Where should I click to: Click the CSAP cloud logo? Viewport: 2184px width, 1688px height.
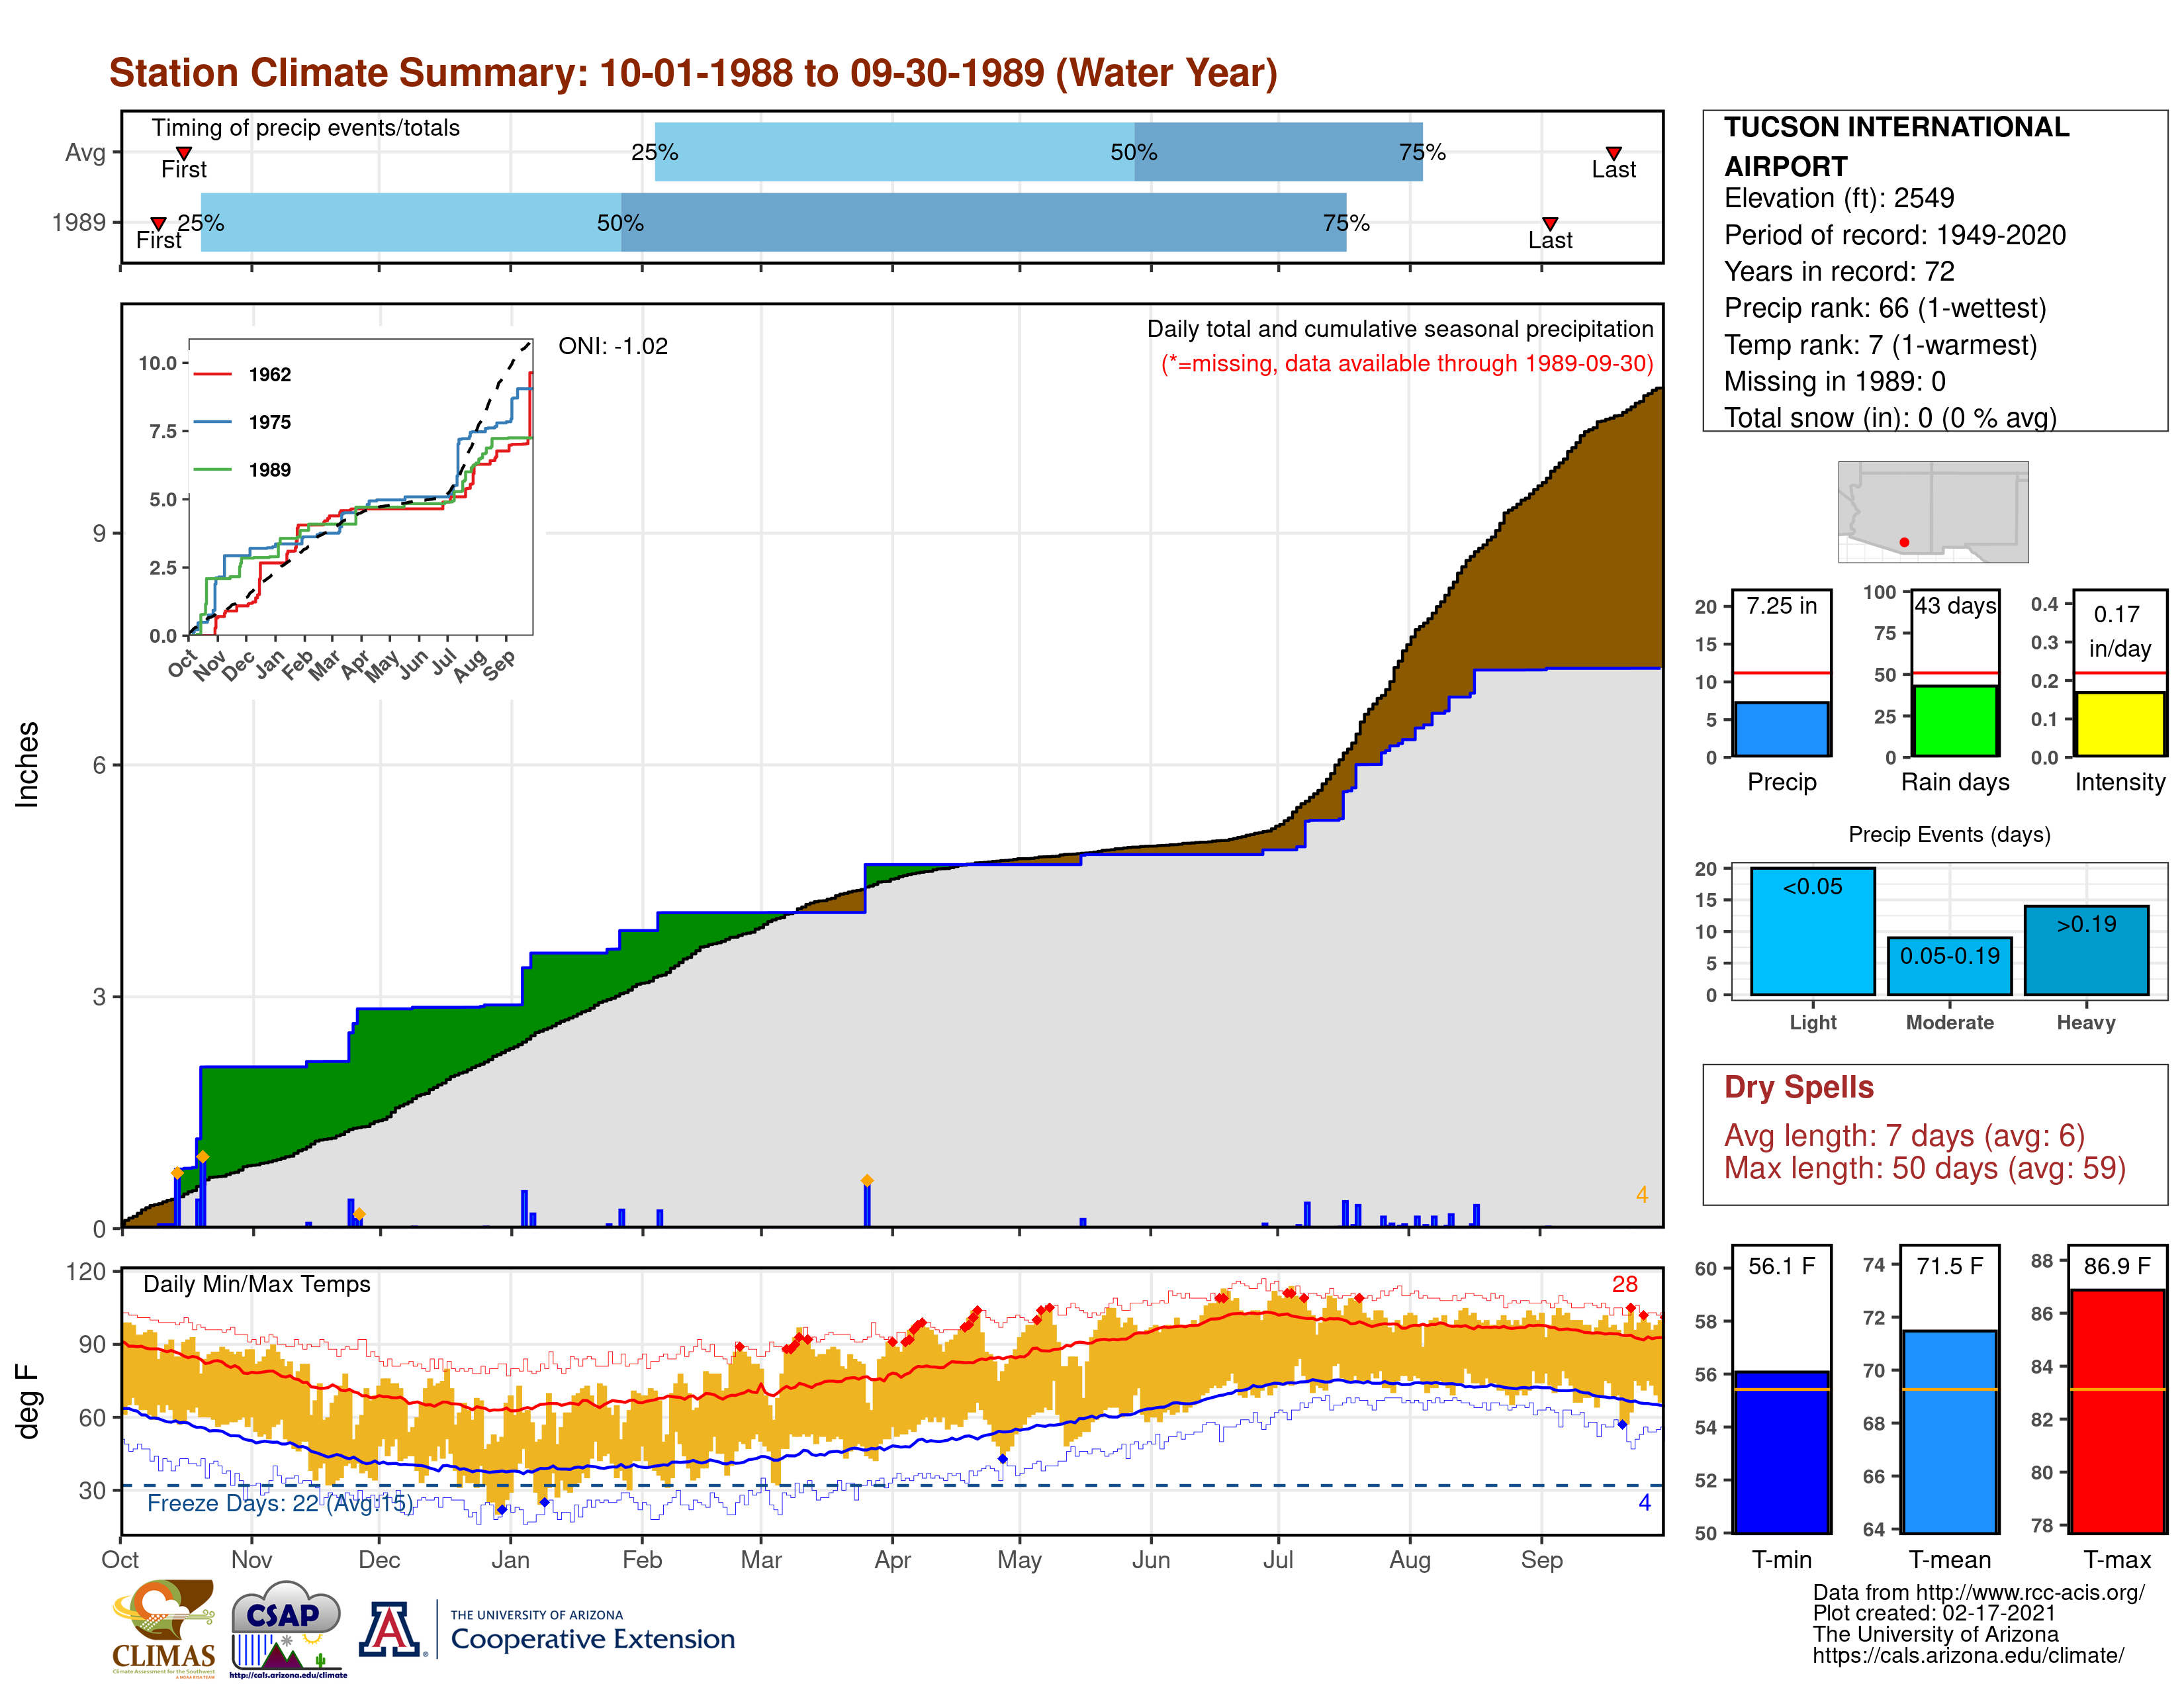pyautogui.click(x=287, y=1628)
